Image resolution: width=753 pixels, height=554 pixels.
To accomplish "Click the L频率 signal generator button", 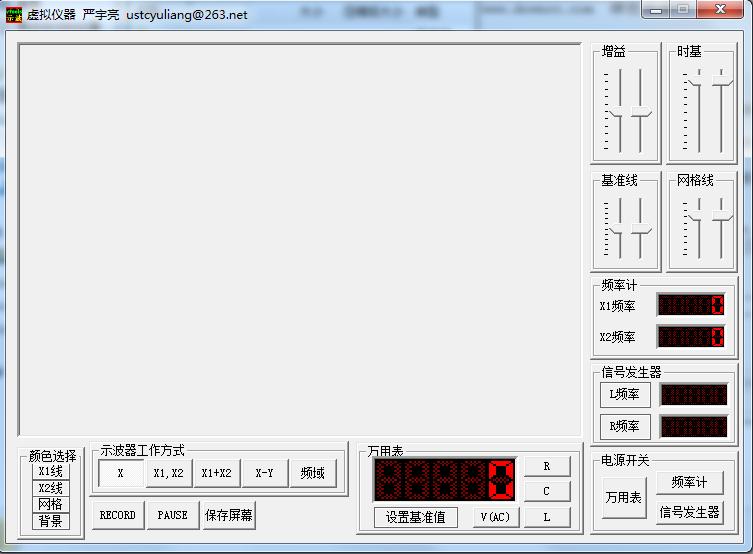I will coord(625,395).
